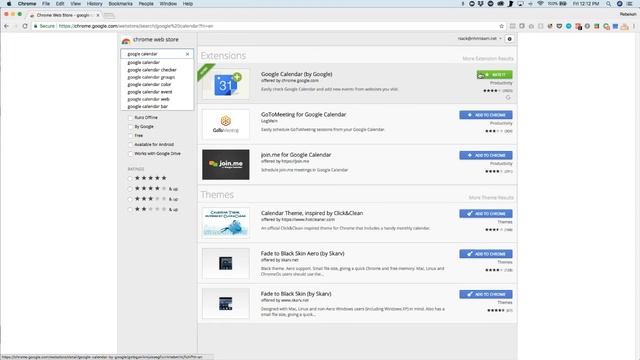The image size is (640, 360).
Task: Click the Chrome Web Store rainbow logo
Action: click(x=126, y=40)
